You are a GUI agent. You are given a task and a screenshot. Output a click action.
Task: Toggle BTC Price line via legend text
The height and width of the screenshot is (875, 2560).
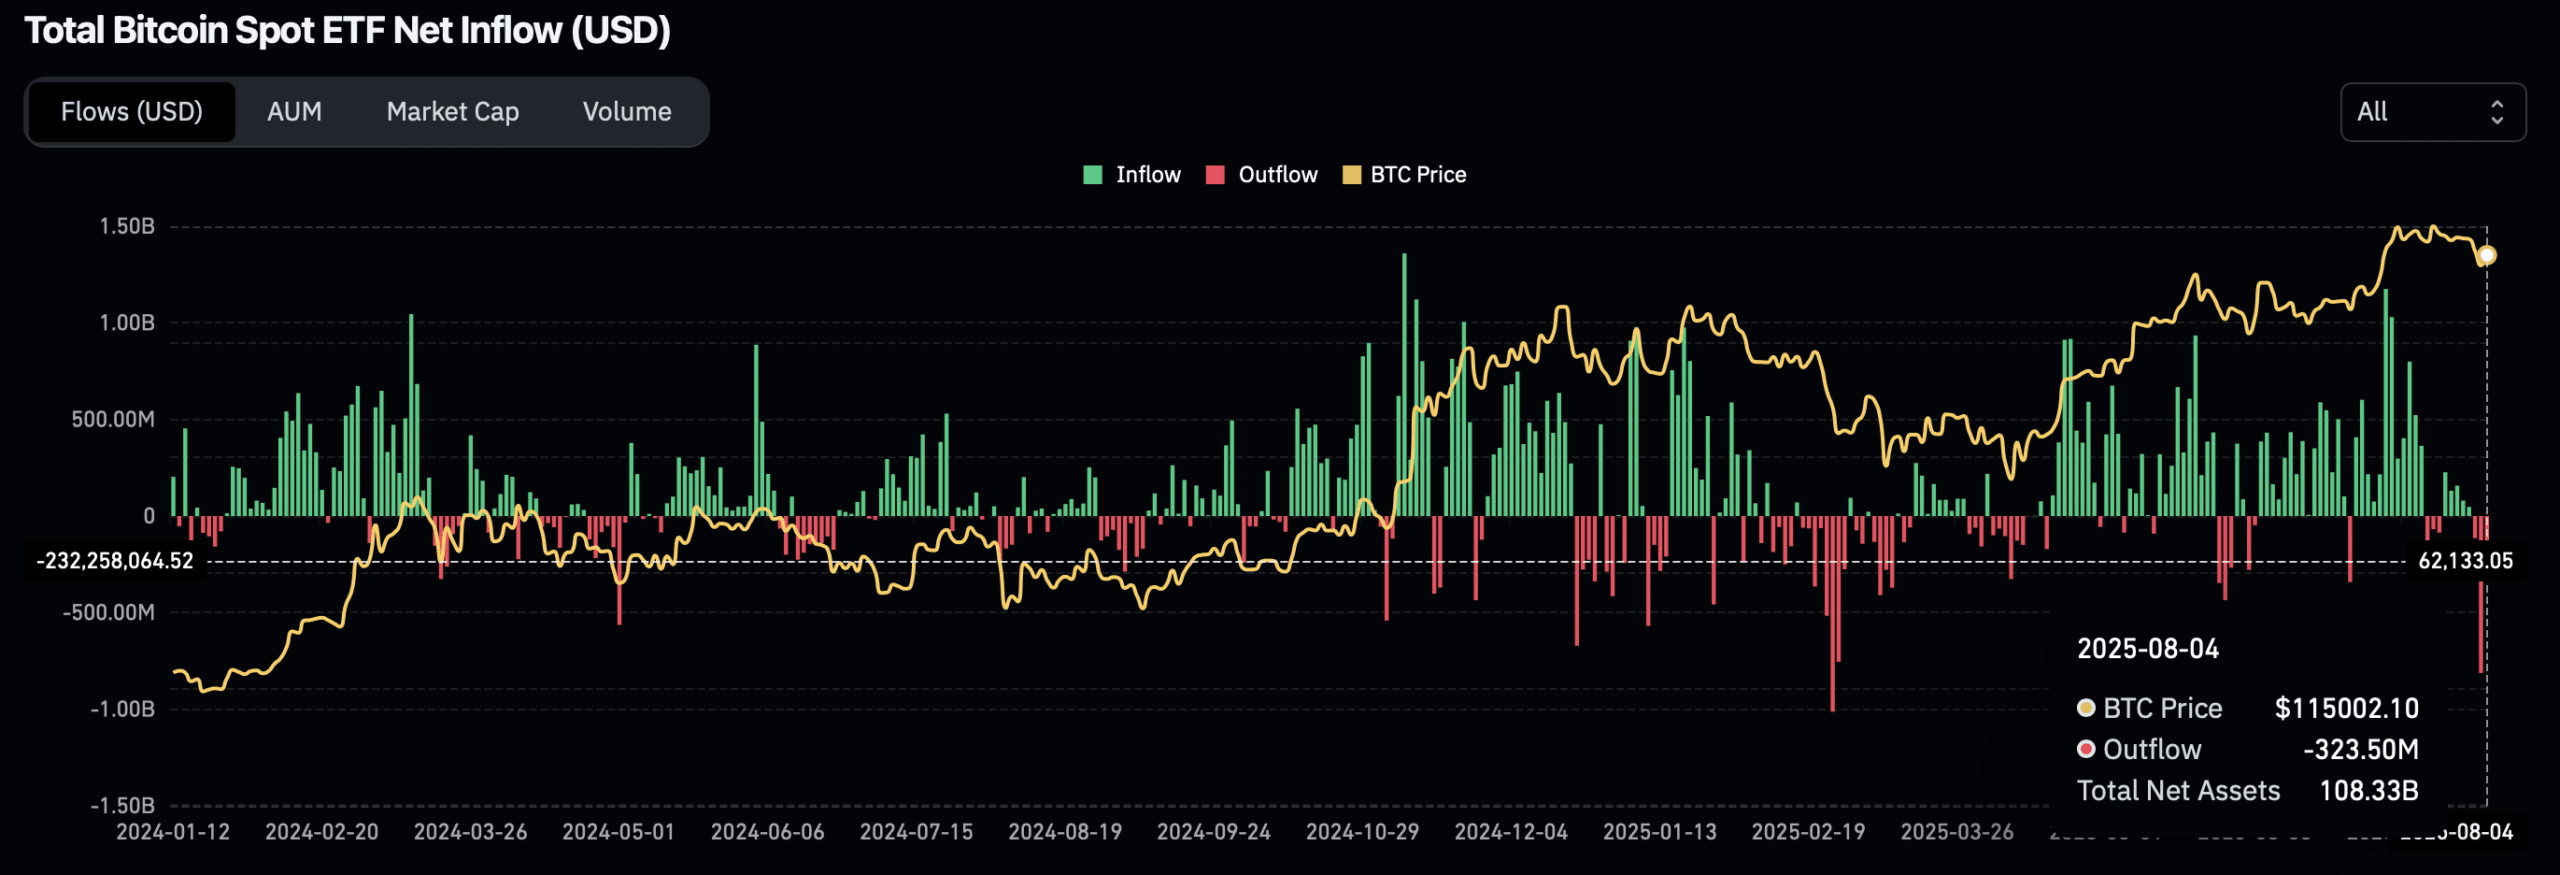click(x=1417, y=175)
